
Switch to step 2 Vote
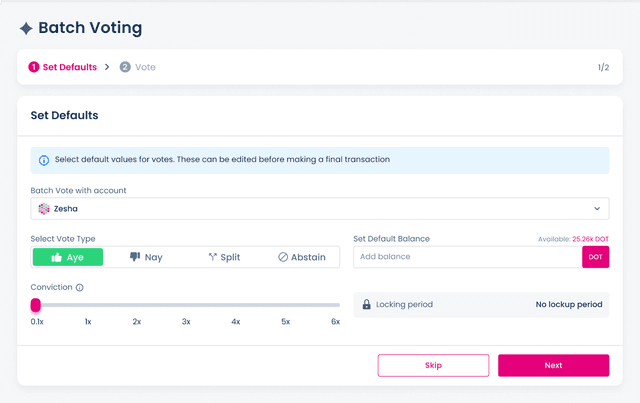point(138,67)
